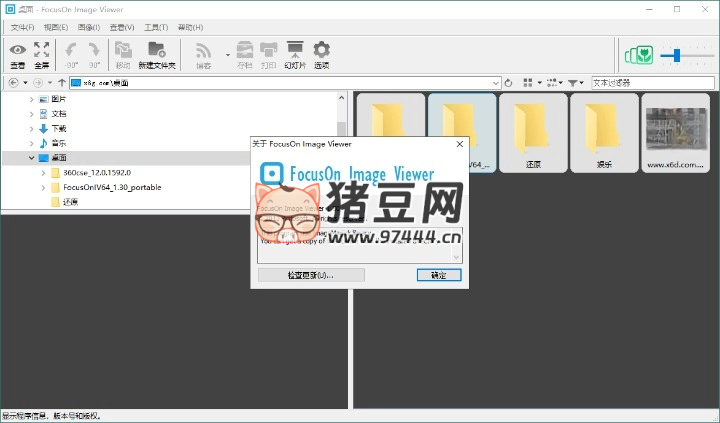The width and height of the screenshot is (720, 423).
Task: Go up one folder level with up arrow
Action: pyautogui.click(x=62, y=83)
